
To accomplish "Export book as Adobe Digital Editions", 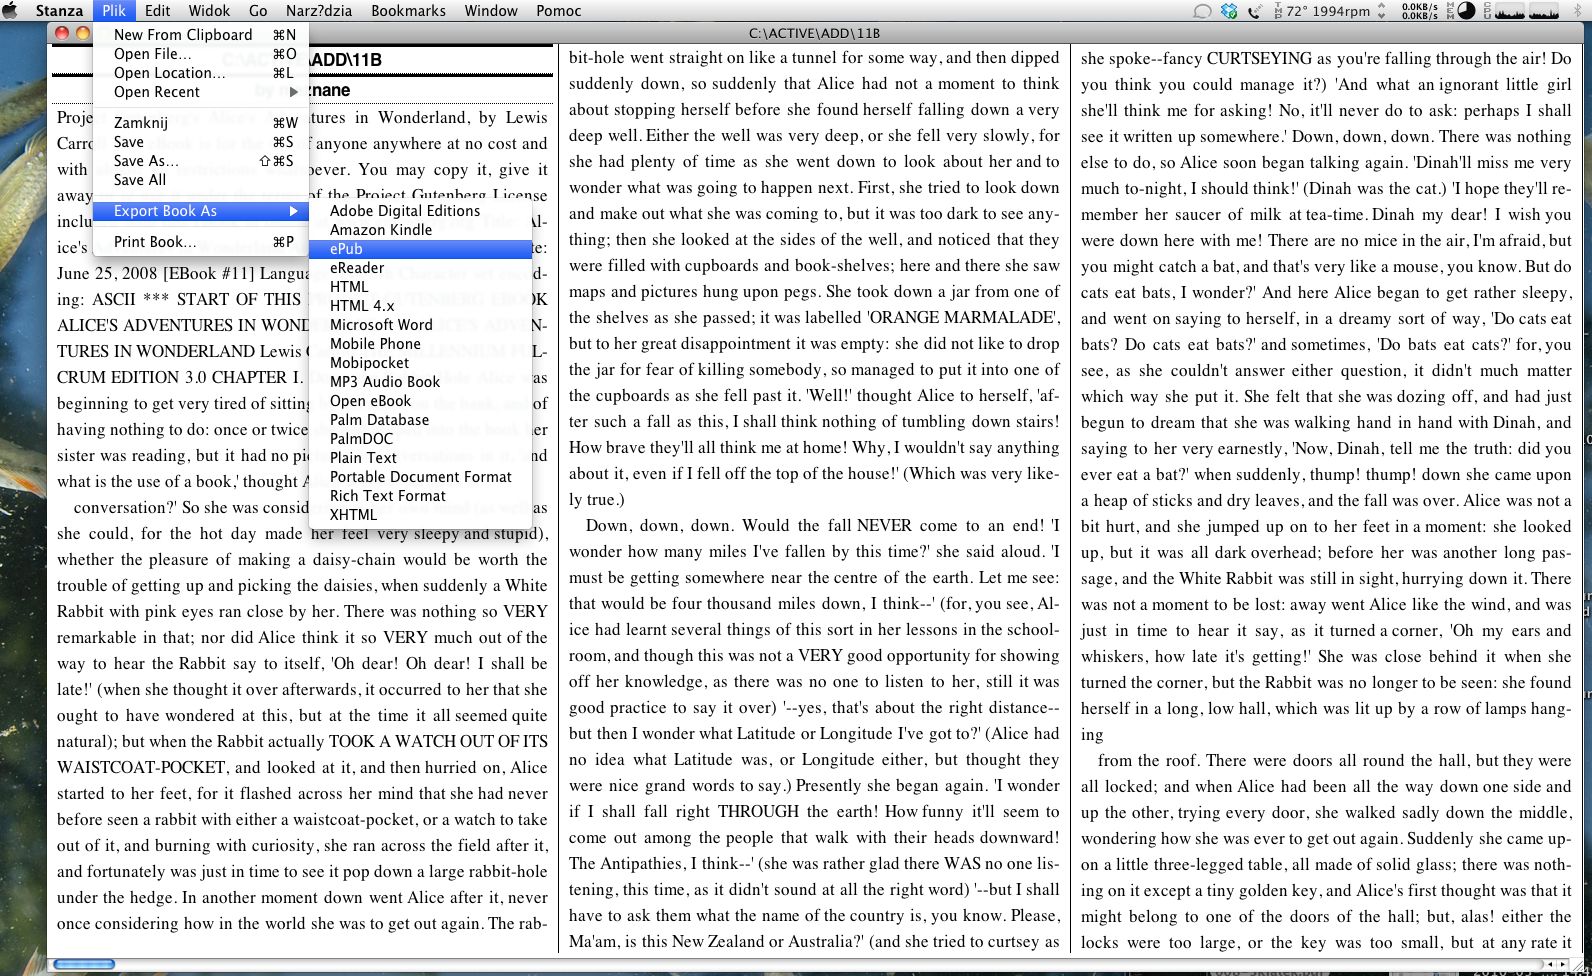I will tap(420, 211).
